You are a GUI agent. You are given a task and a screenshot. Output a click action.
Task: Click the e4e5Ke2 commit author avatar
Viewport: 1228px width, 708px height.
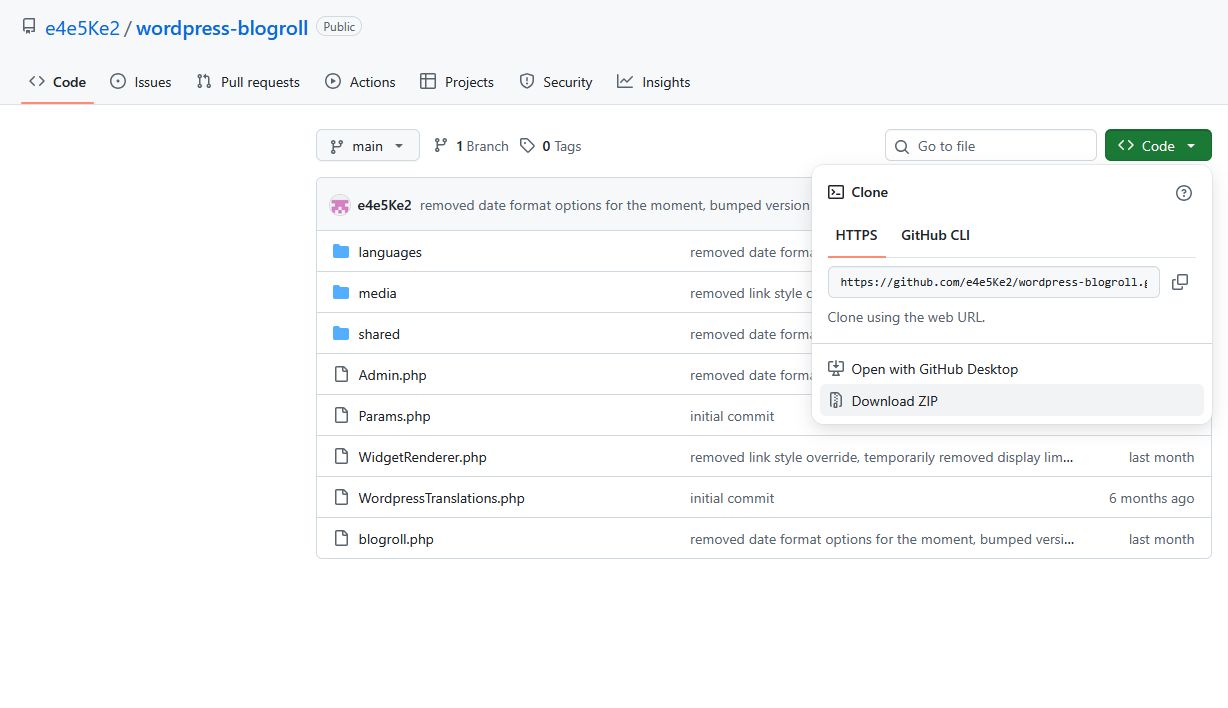coord(340,205)
